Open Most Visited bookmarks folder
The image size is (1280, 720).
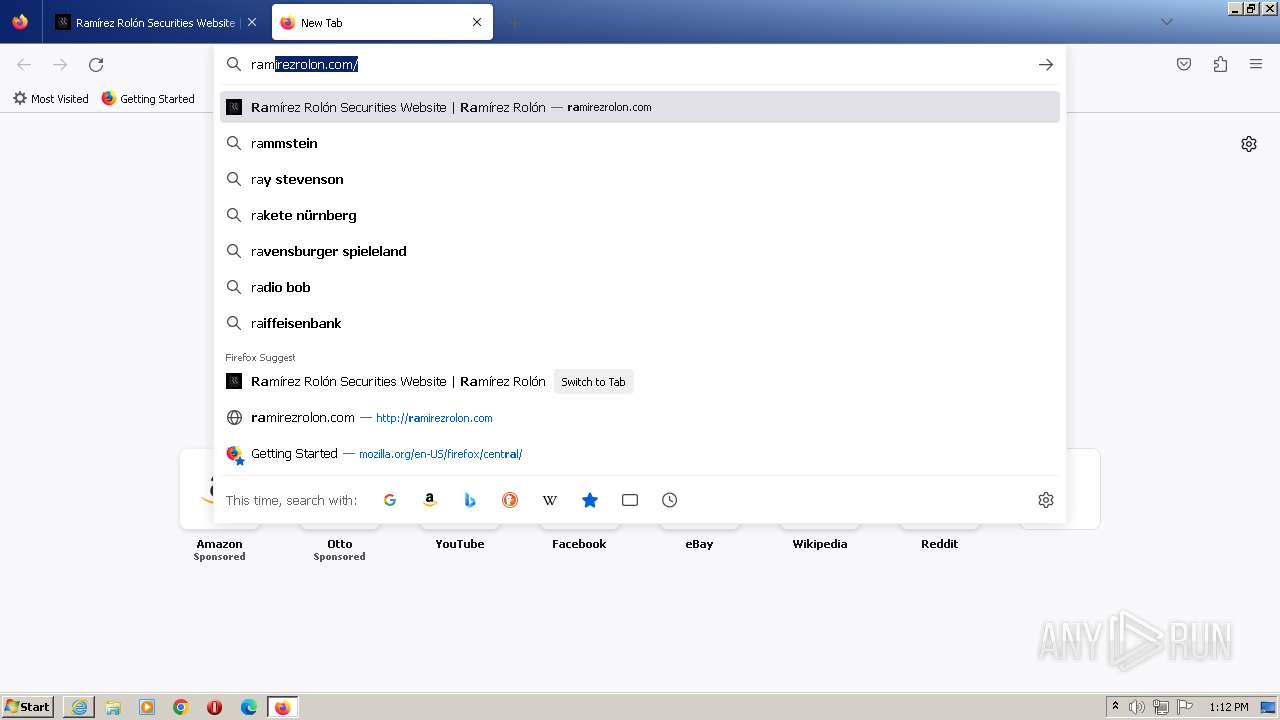coord(50,99)
